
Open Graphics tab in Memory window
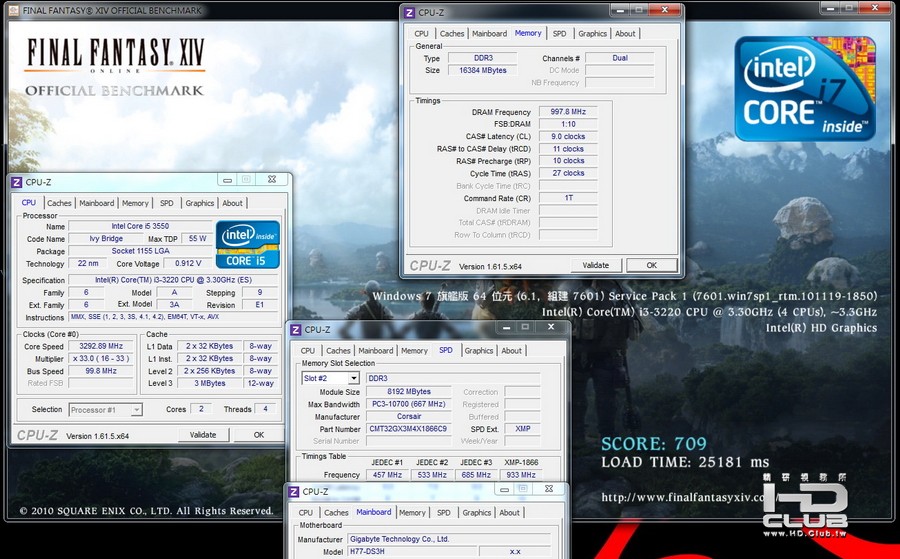click(592, 34)
